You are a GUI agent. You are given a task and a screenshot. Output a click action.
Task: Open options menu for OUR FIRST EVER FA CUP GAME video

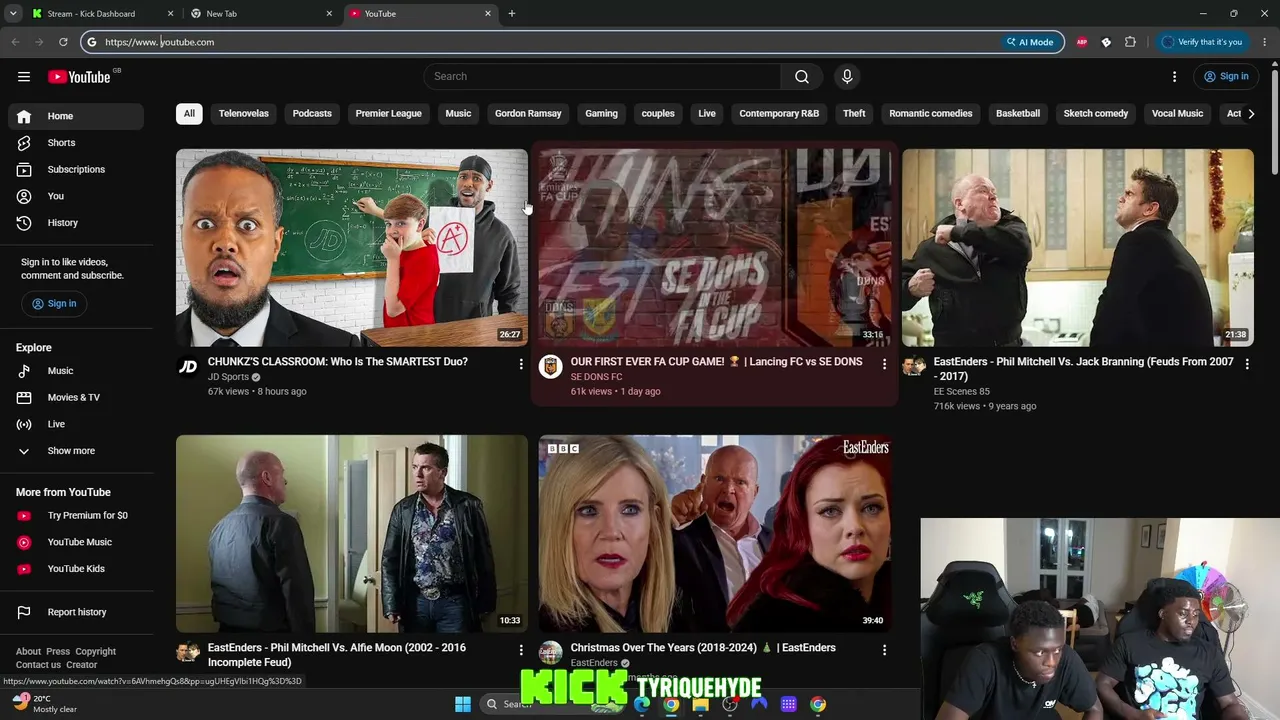pyautogui.click(x=884, y=365)
